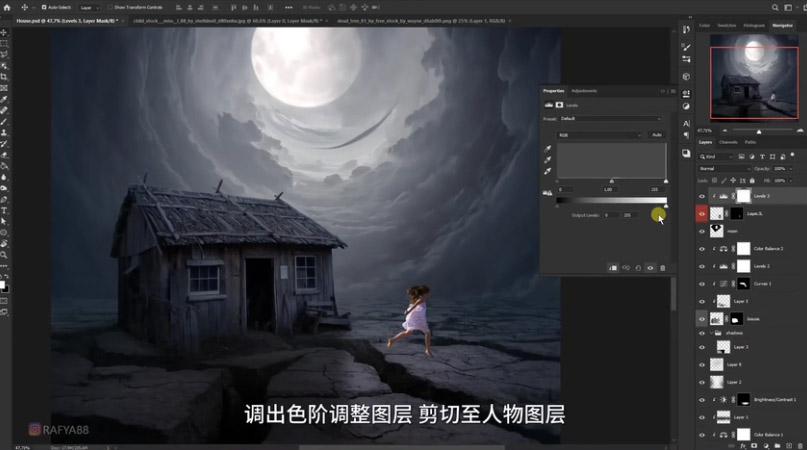Open the RGB channel dropdown
The height and width of the screenshot is (450, 807).
pyautogui.click(x=600, y=134)
